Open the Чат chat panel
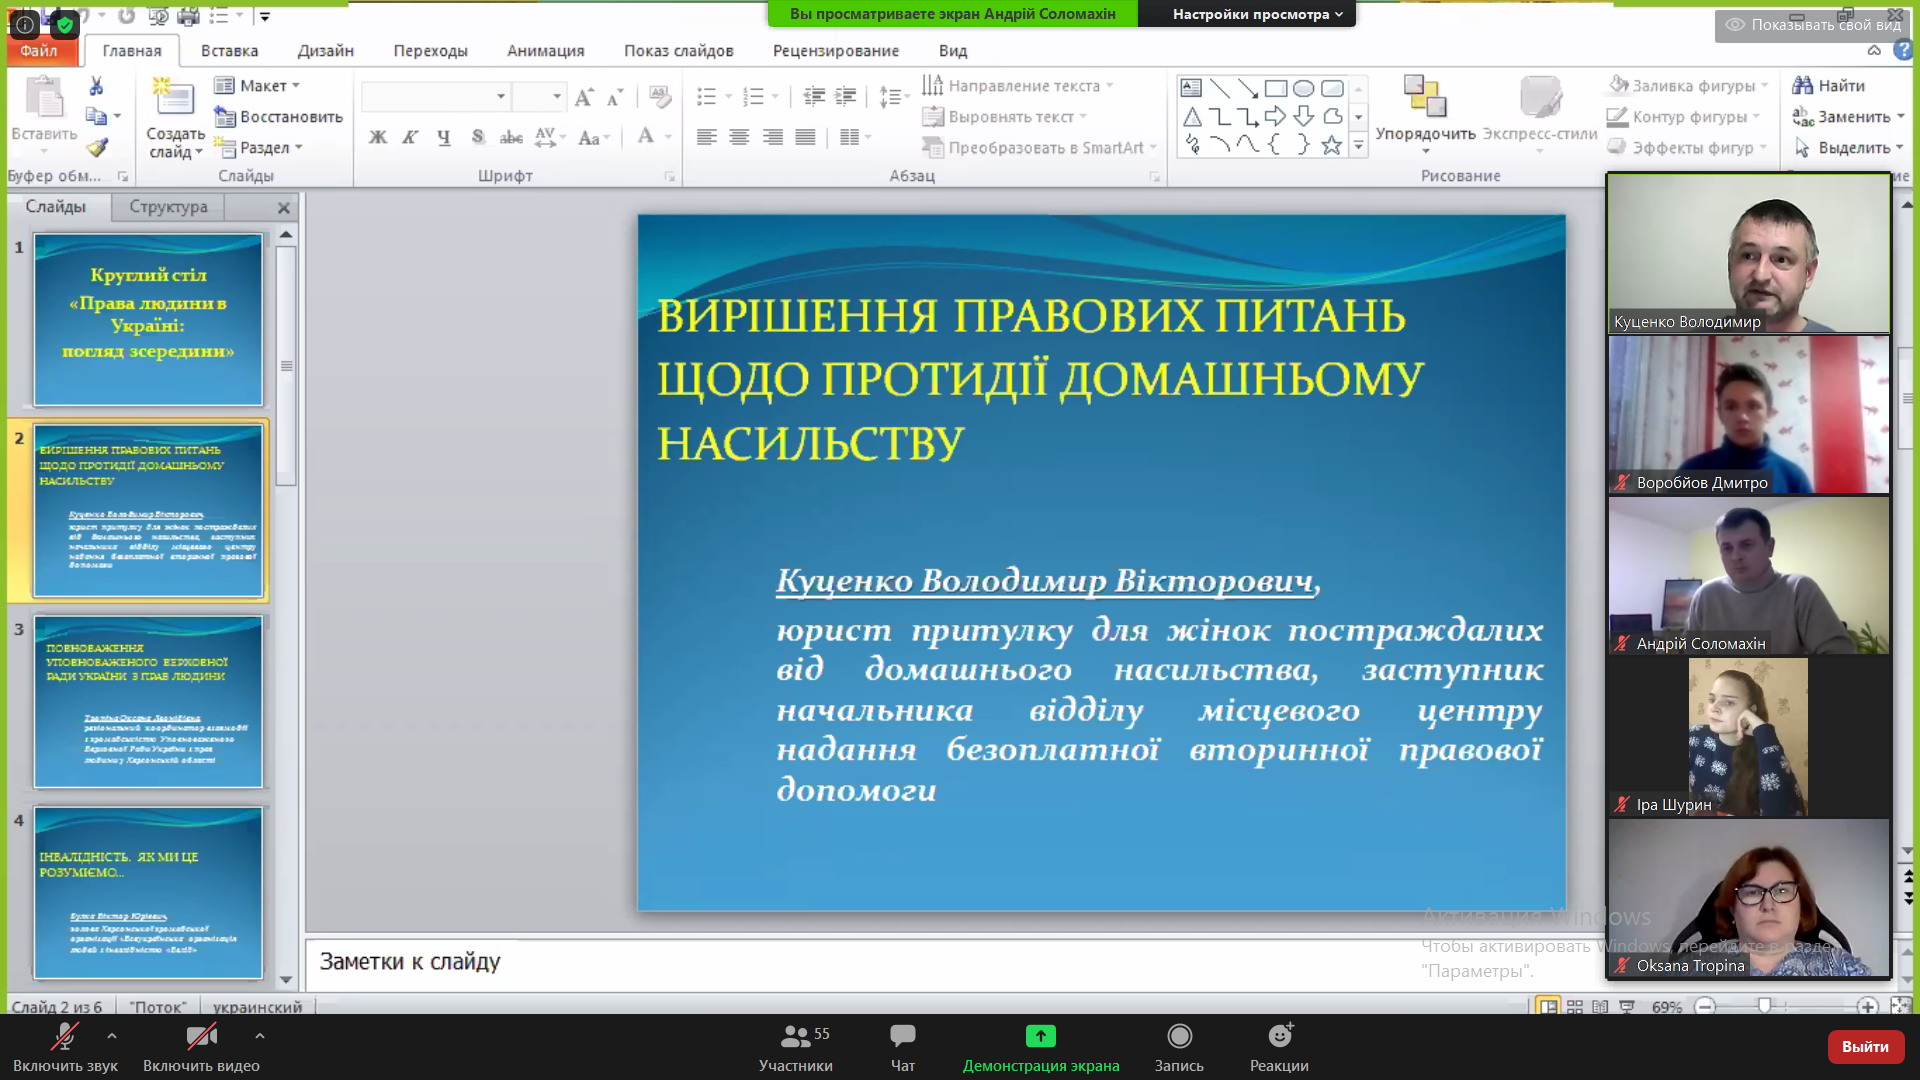The width and height of the screenshot is (1920, 1080). point(903,1047)
